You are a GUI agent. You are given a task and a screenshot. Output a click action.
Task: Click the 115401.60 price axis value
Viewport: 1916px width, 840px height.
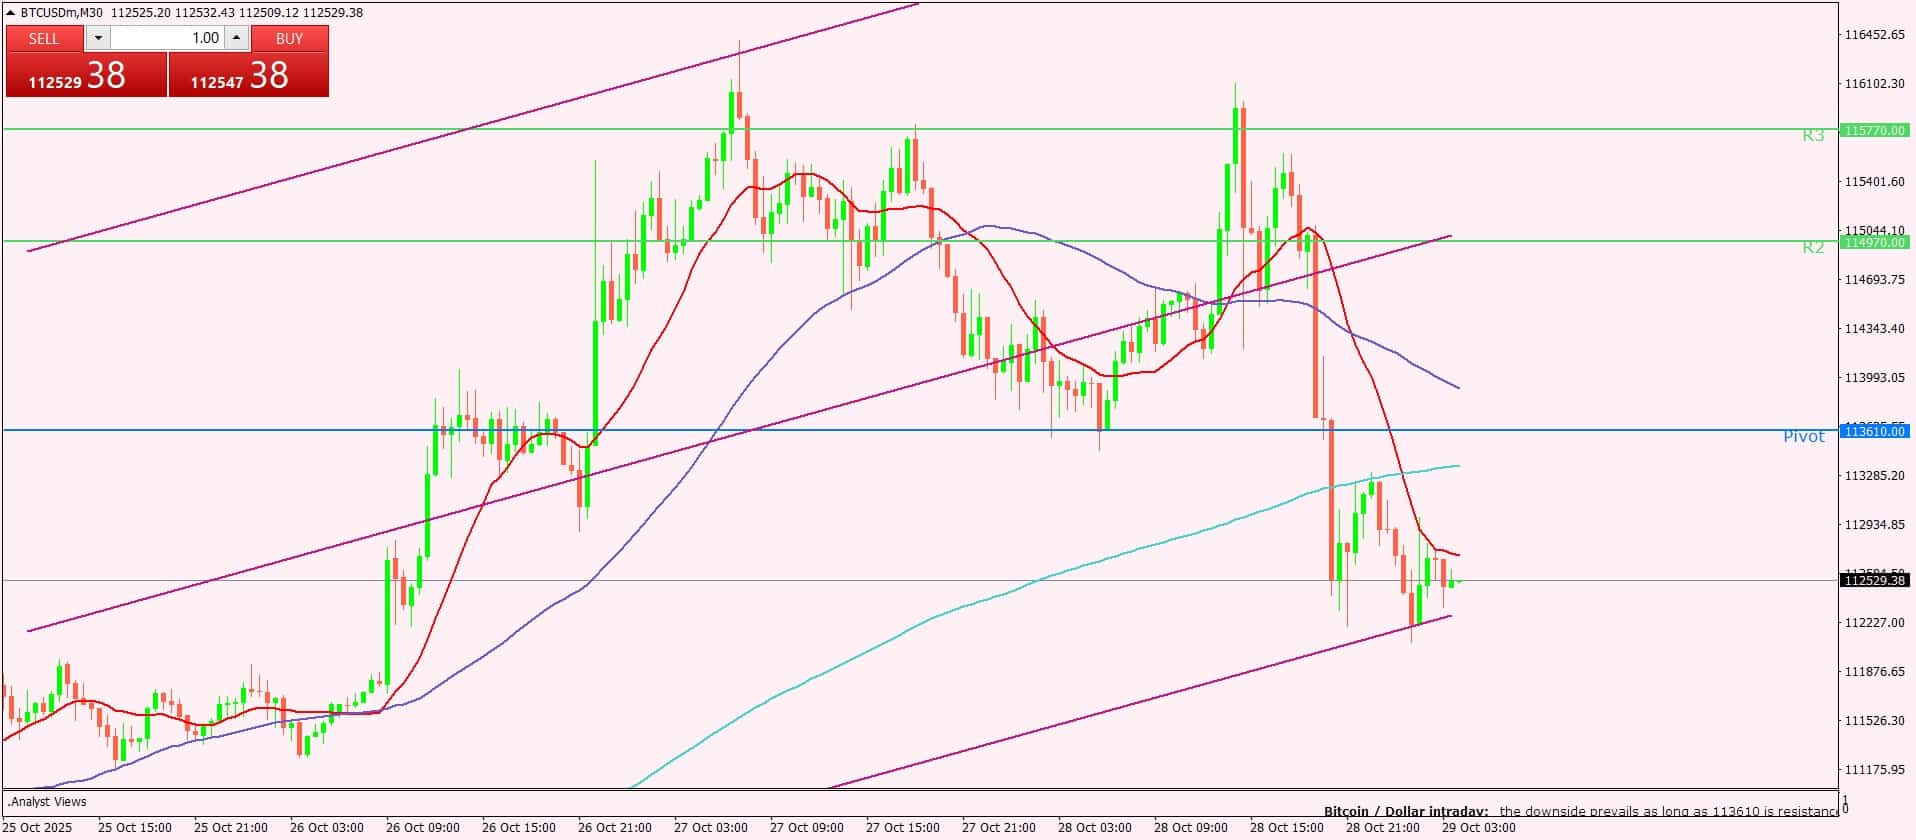tap(1874, 181)
